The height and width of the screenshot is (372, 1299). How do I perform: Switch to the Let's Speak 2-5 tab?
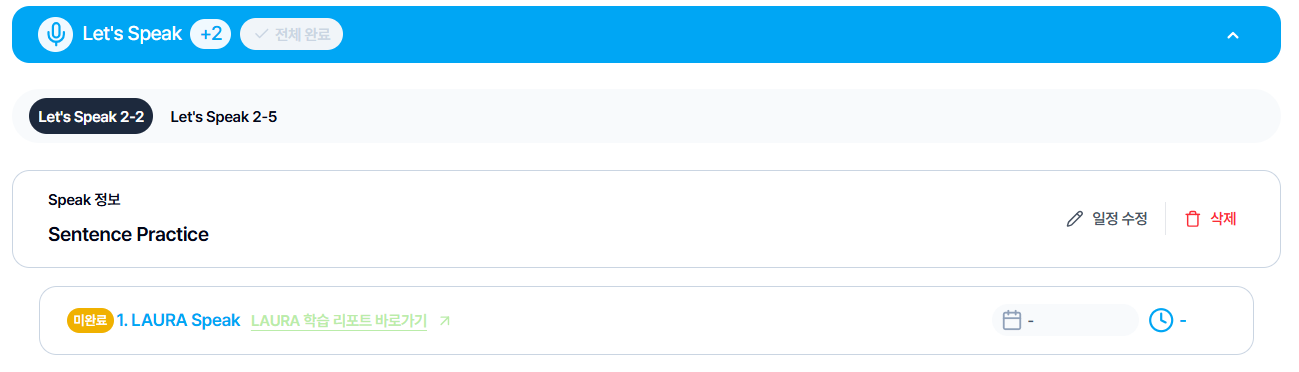[x=224, y=117]
